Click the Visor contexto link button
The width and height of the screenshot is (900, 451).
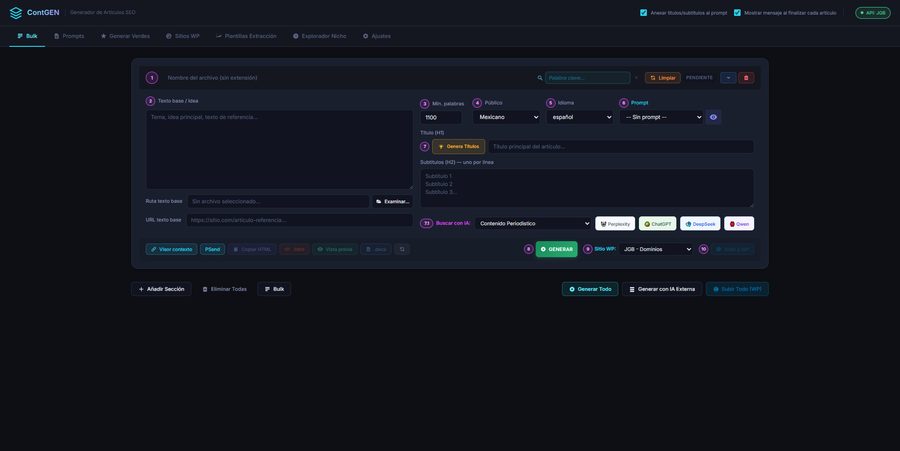pyautogui.click(x=172, y=249)
